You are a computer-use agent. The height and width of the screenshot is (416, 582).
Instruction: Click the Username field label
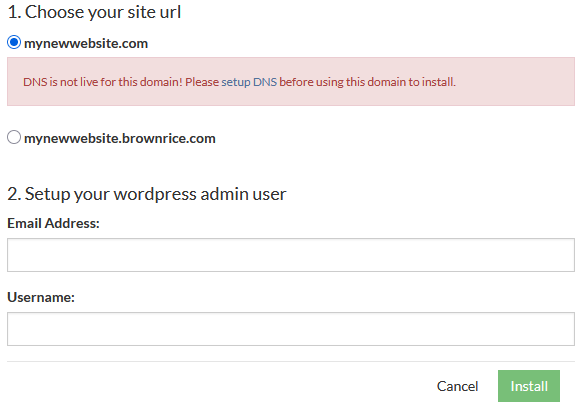pyautogui.click(x=41, y=297)
